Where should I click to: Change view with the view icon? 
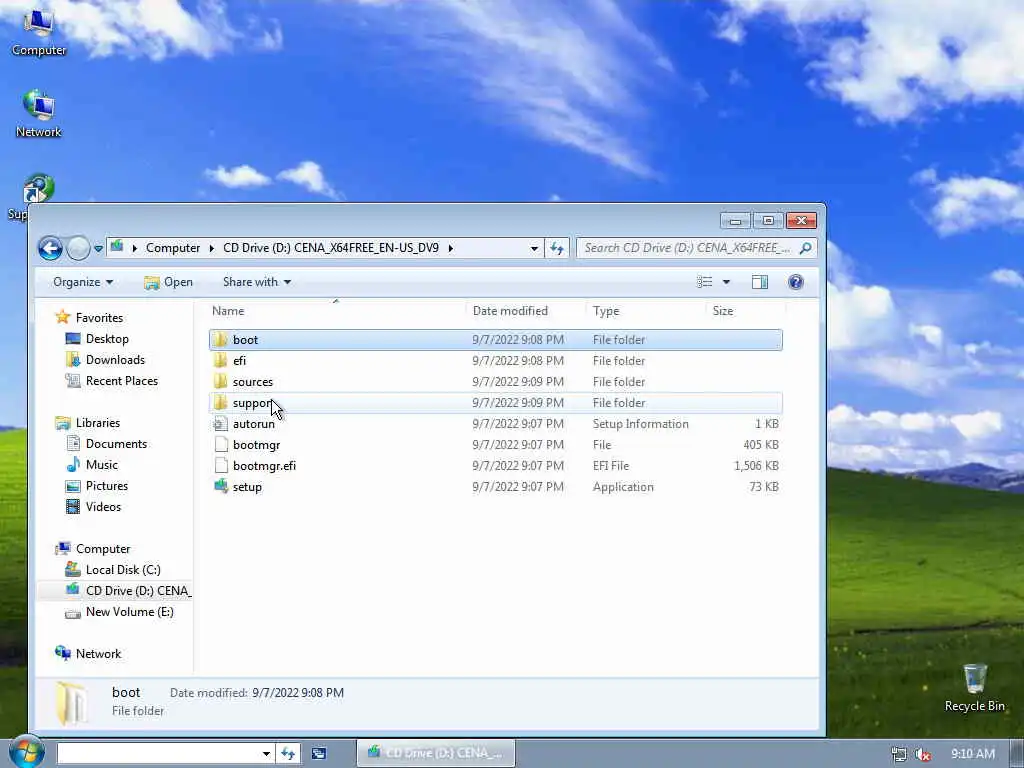[705, 282]
